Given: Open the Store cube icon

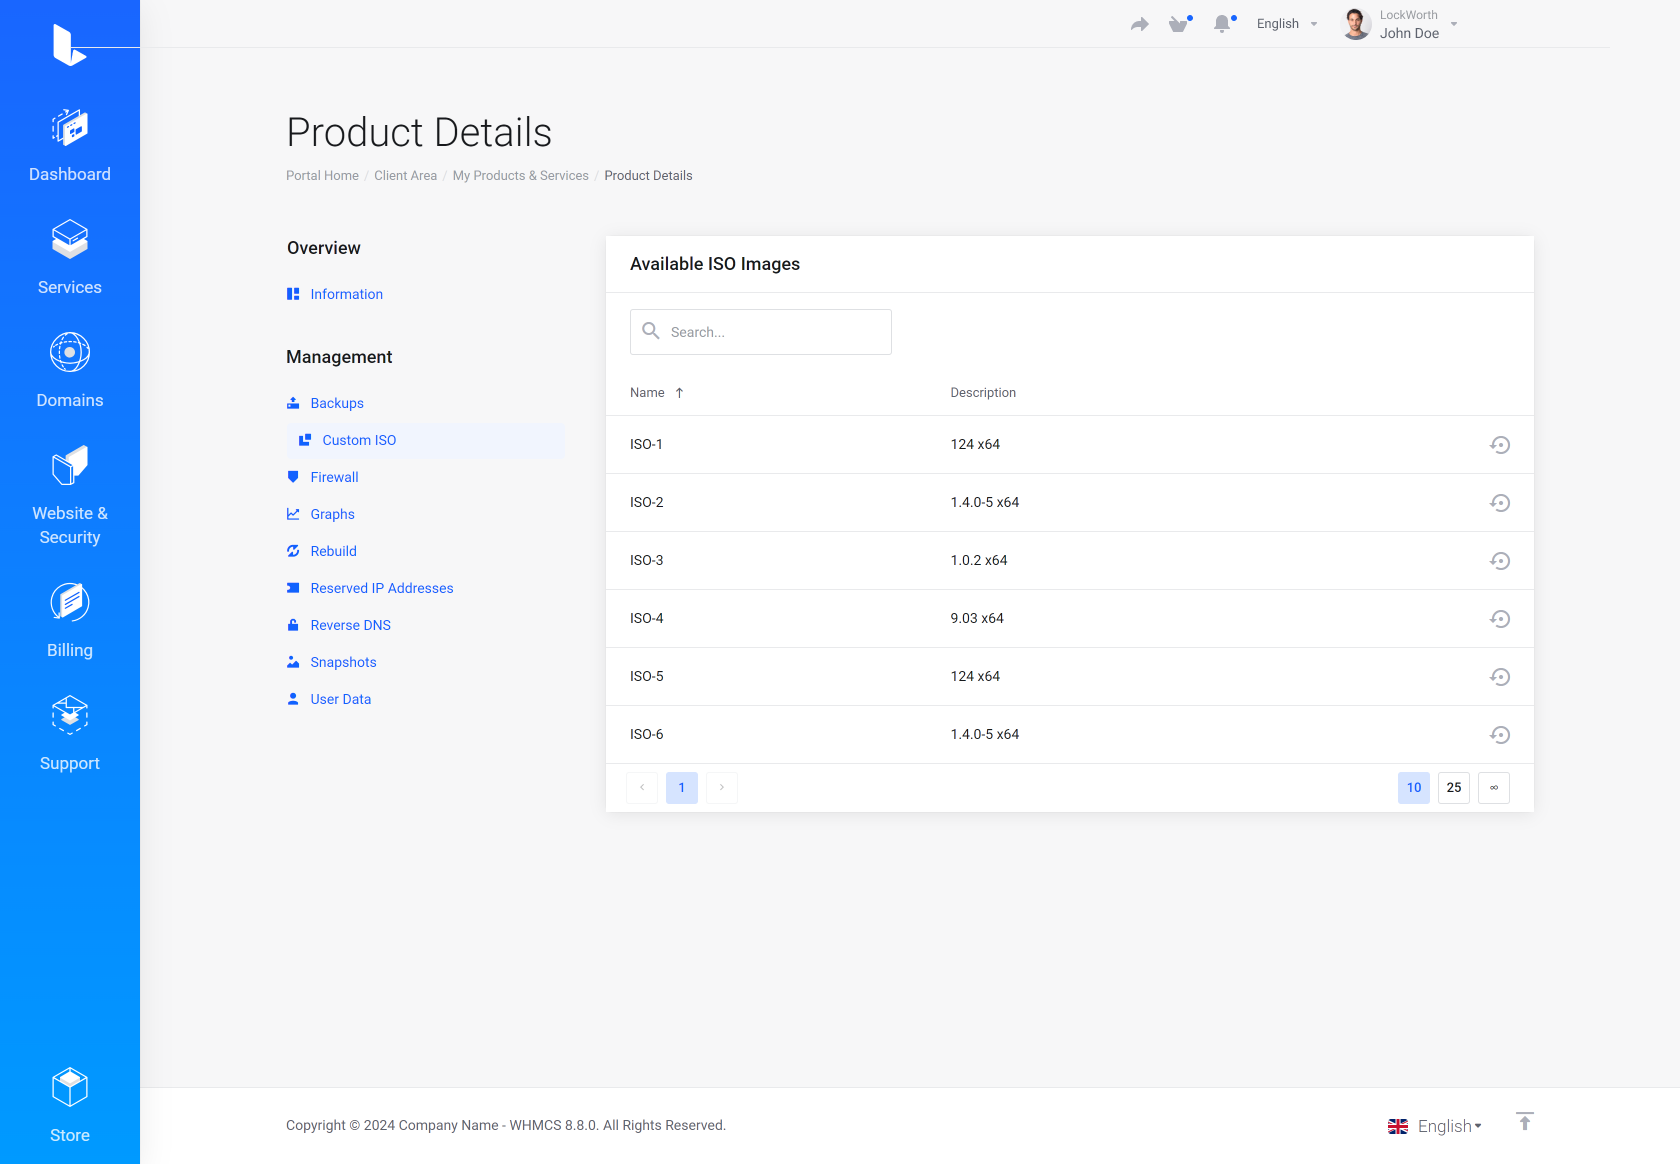Looking at the screenshot, I should point(70,1087).
